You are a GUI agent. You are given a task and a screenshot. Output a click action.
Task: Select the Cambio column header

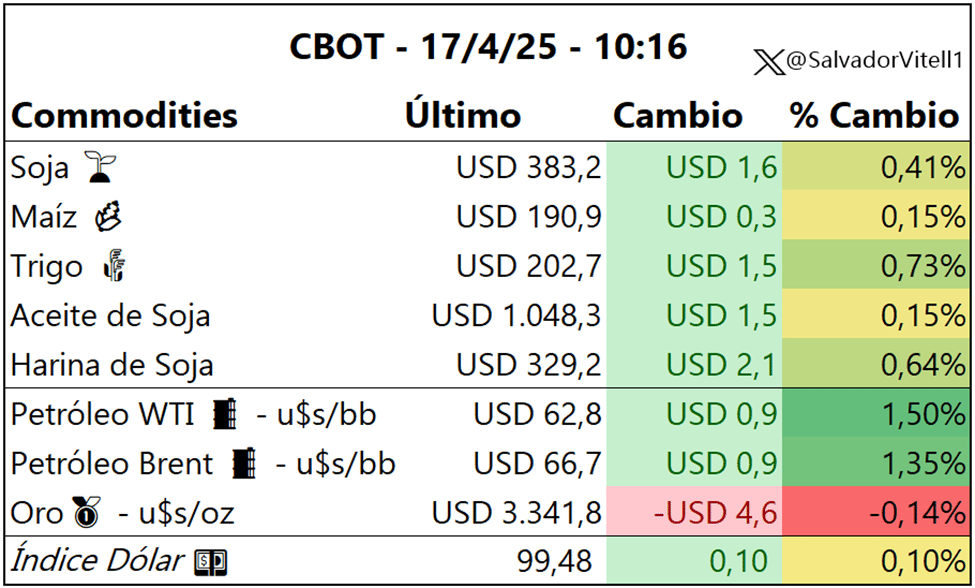coord(678,116)
